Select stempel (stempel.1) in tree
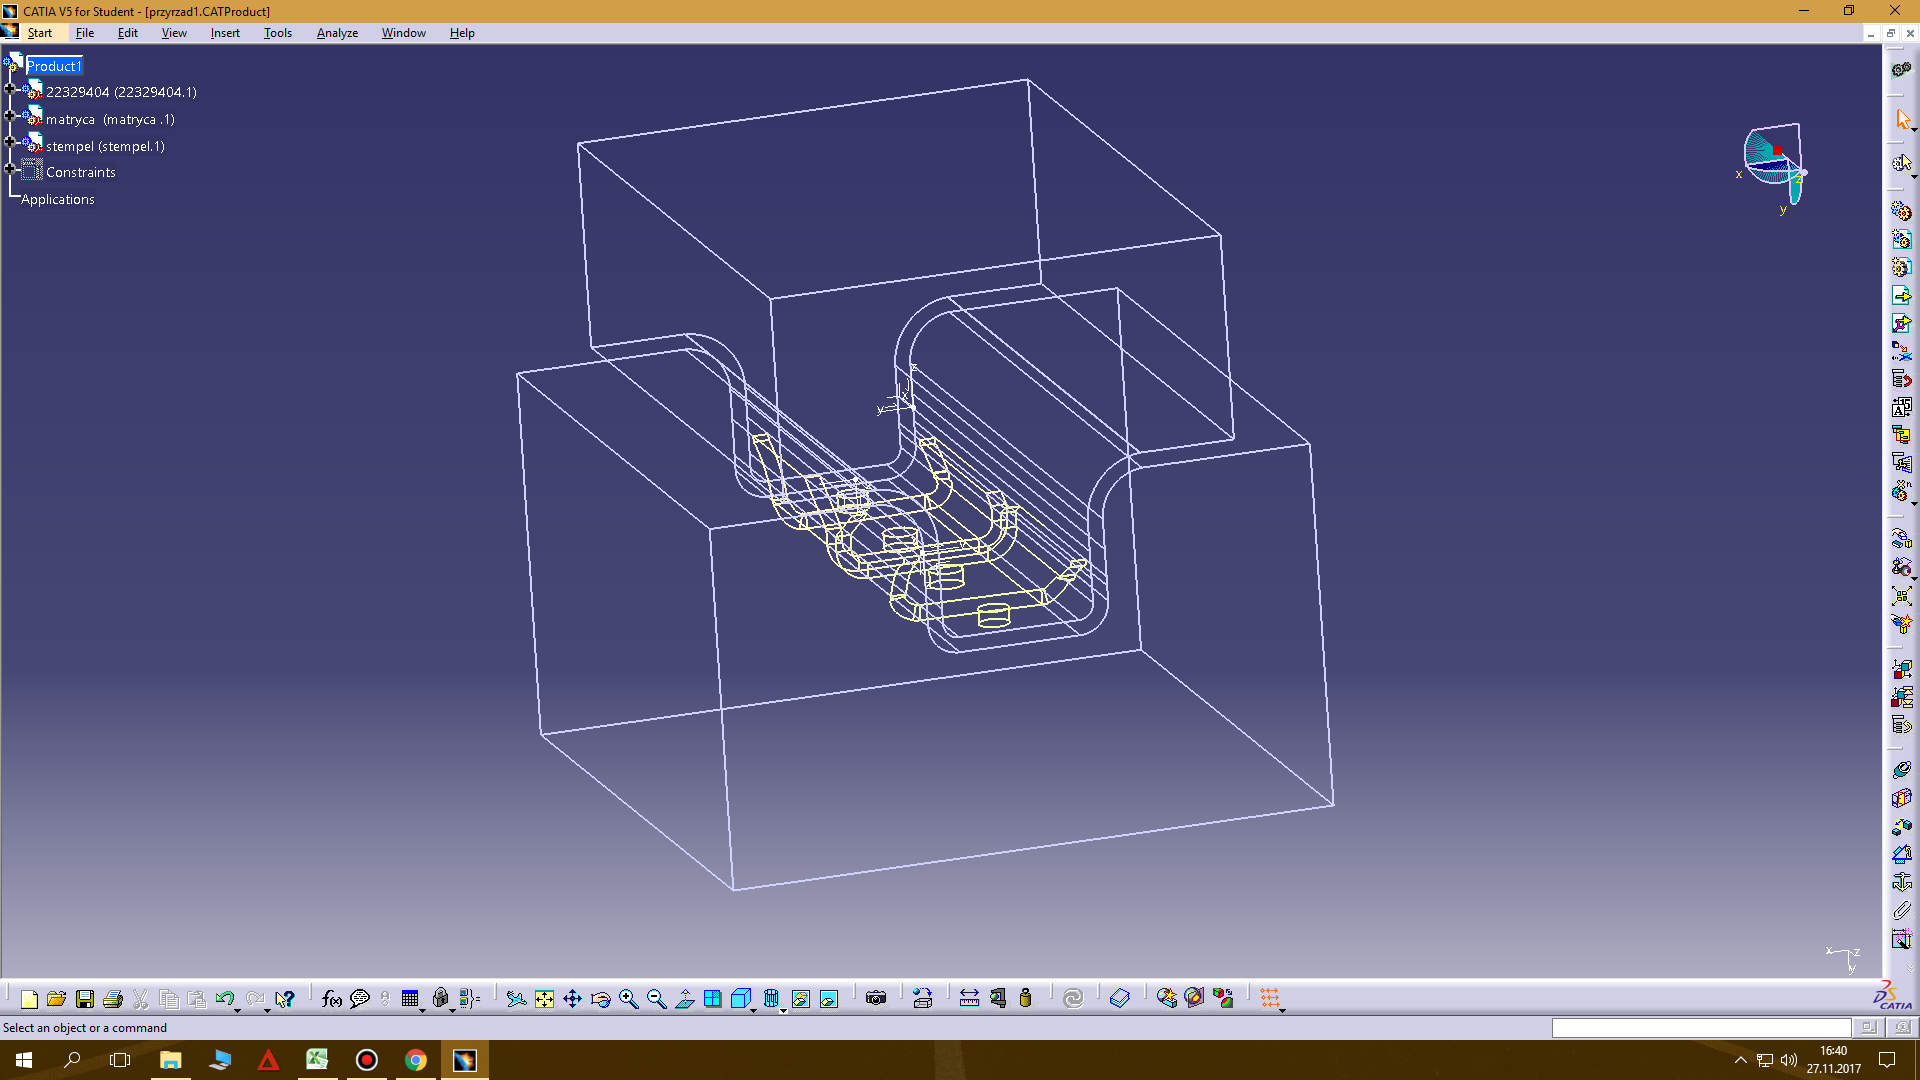 (105, 146)
